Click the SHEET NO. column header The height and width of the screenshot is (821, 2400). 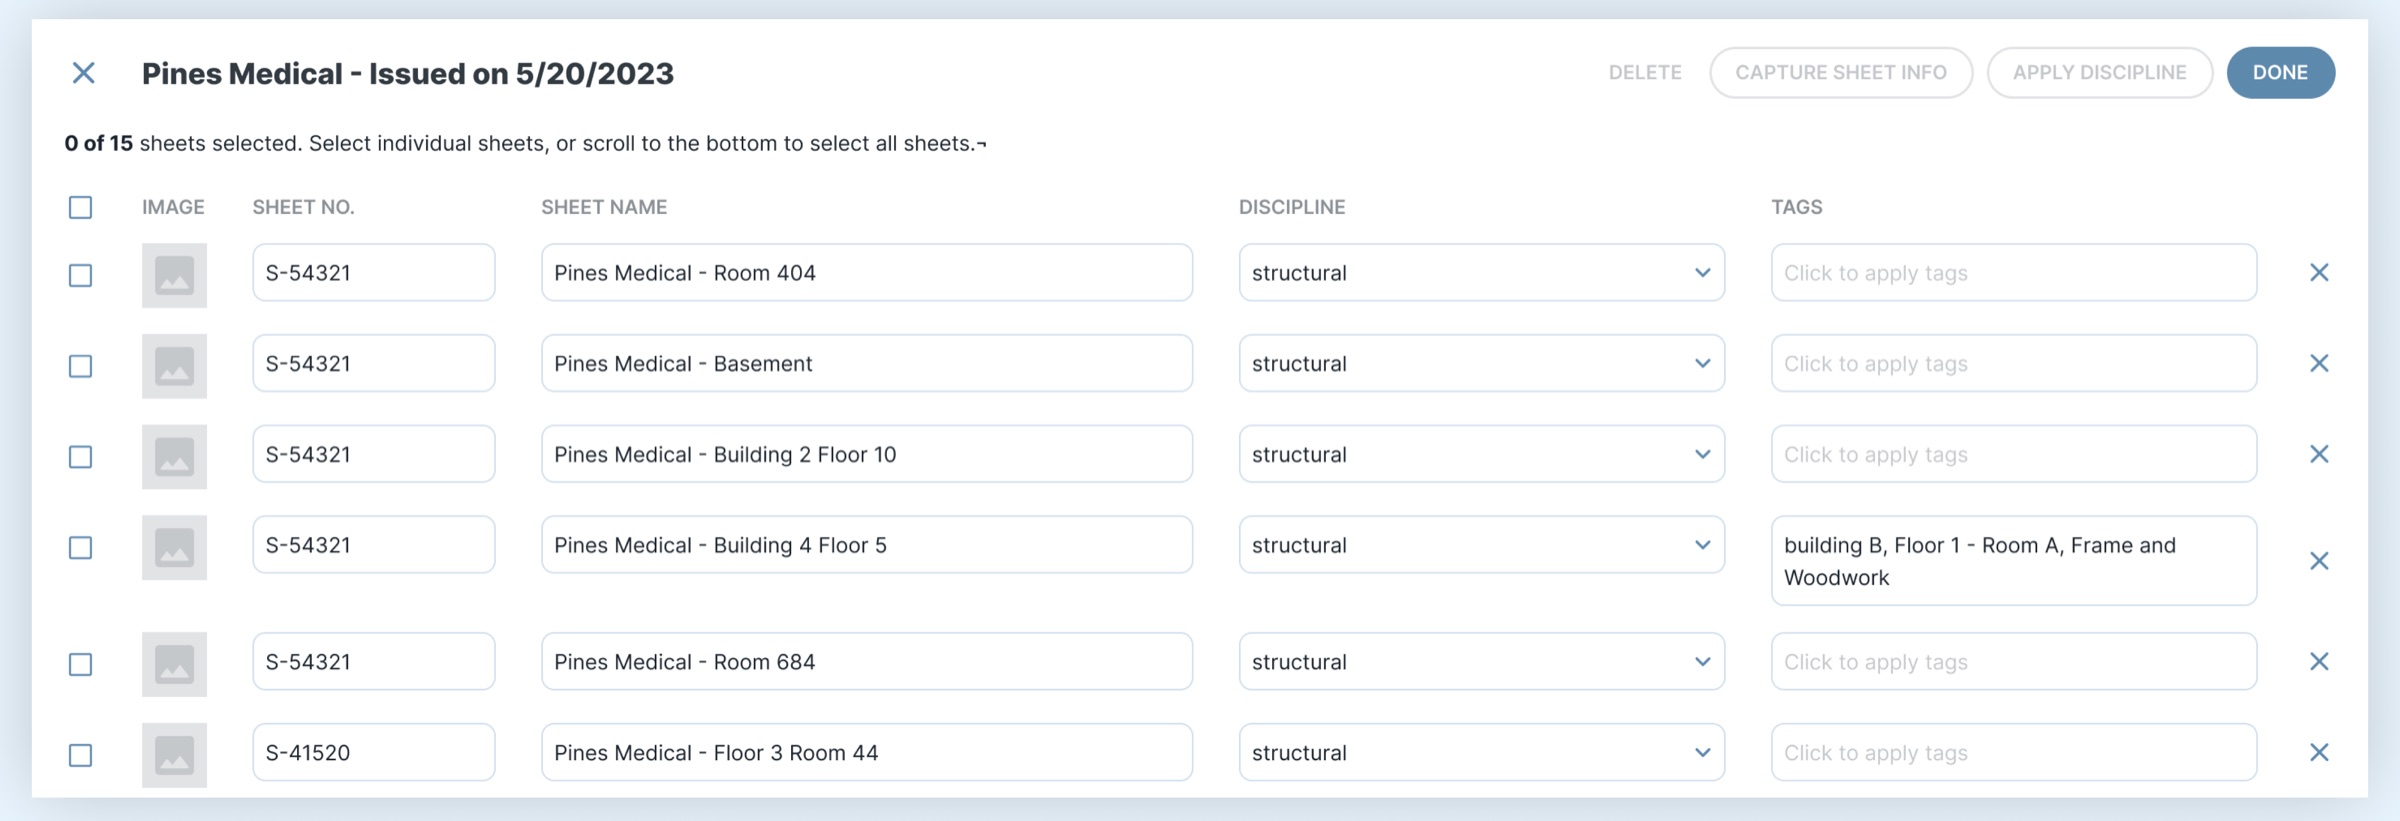pyautogui.click(x=303, y=207)
